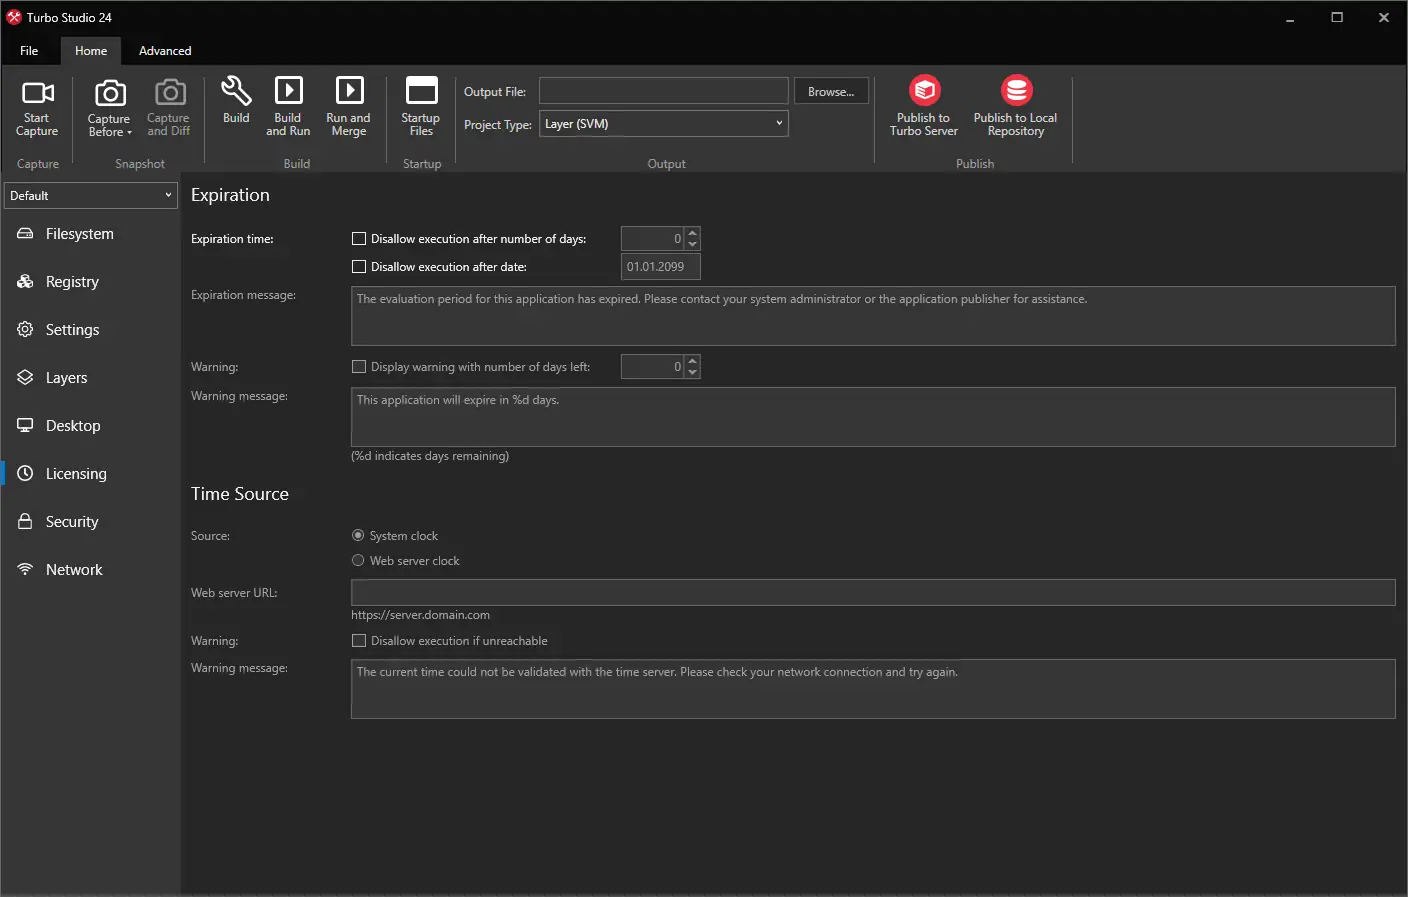Open the Desktop section
This screenshot has height=897, width=1408.
[91, 426]
